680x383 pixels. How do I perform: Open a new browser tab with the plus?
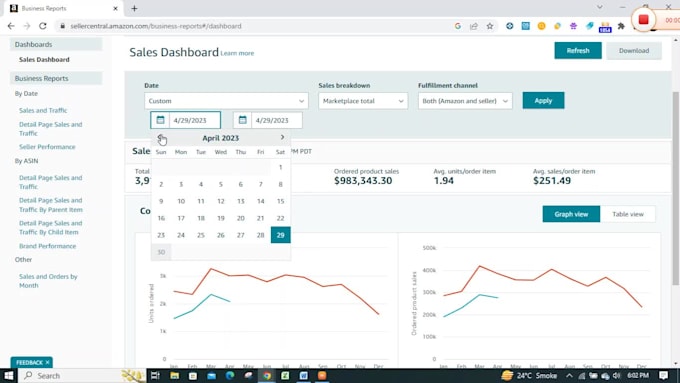tap(134, 8)
